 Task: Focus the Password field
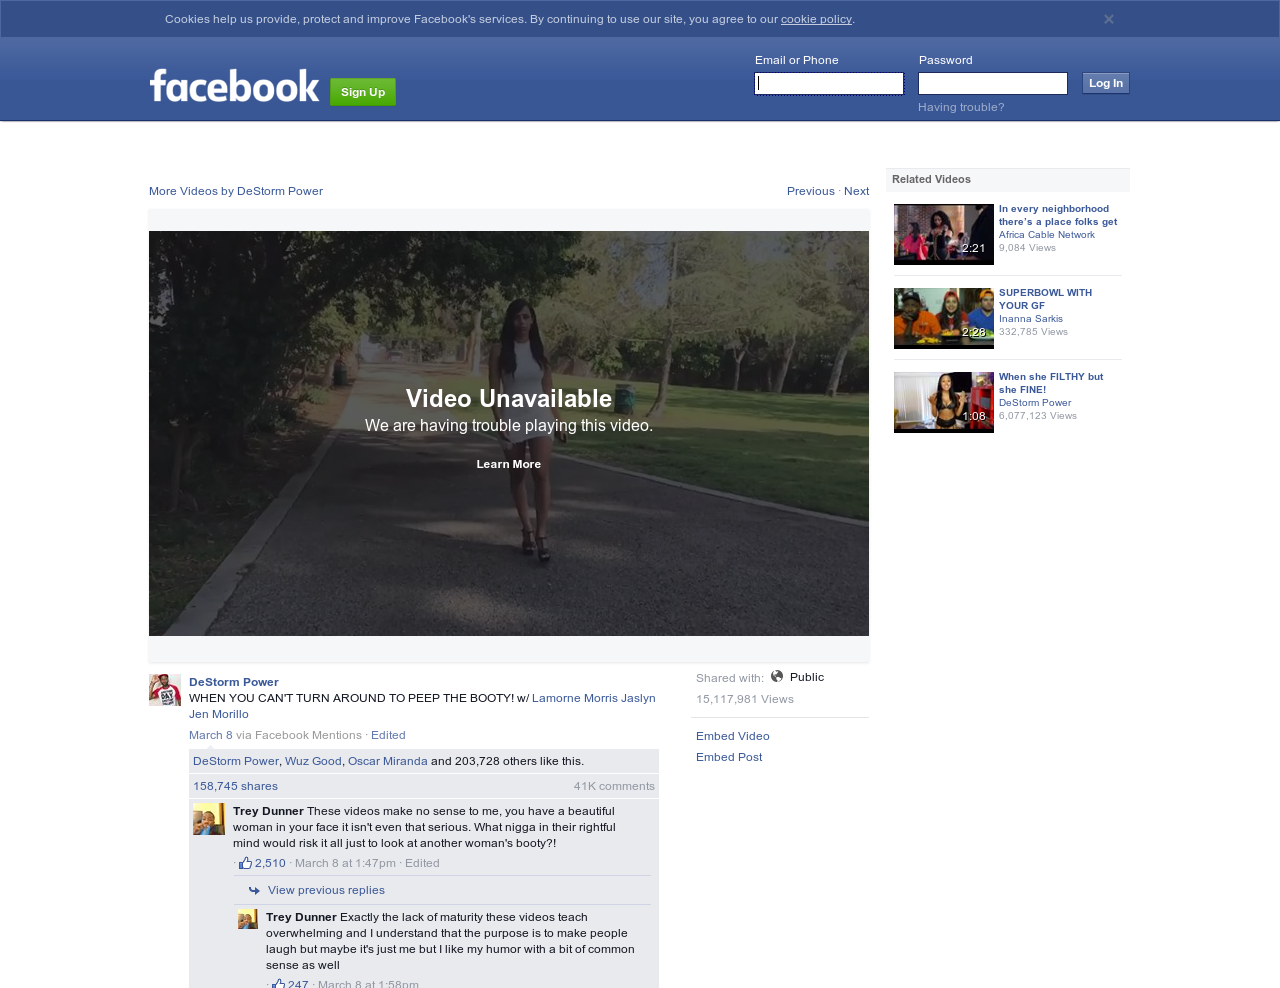click(x=993, y=84)
